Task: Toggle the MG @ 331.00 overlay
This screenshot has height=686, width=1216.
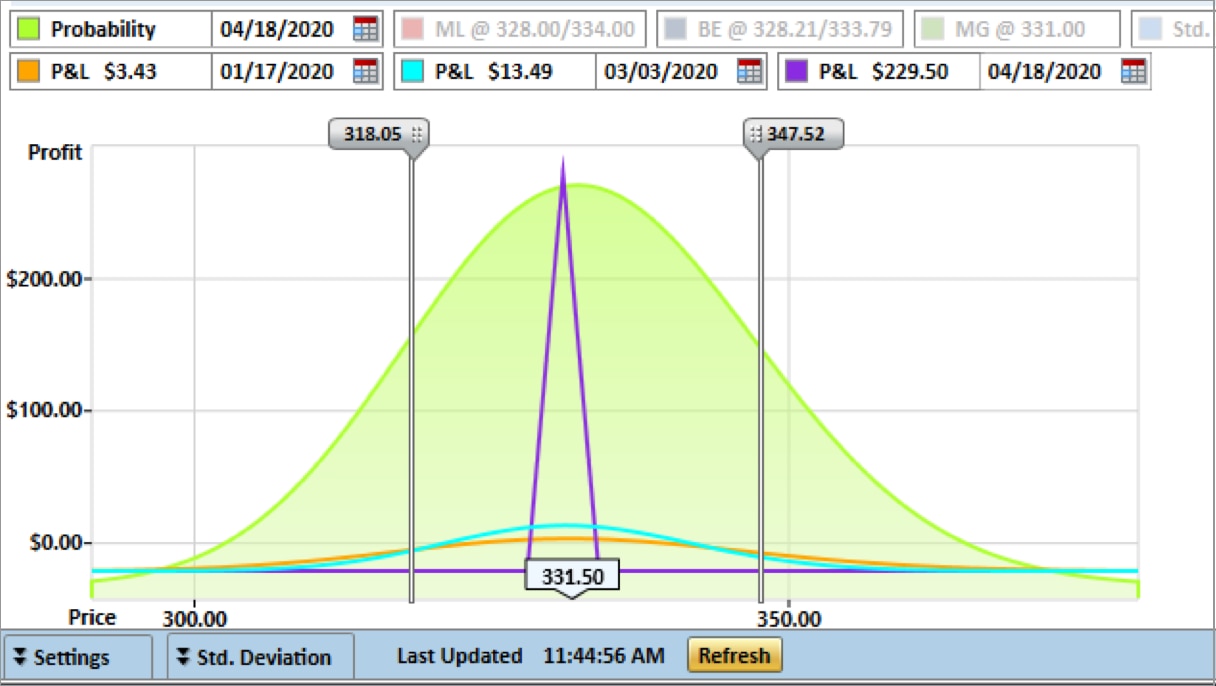Action: pyautogui.click(x=1017, y=29)
